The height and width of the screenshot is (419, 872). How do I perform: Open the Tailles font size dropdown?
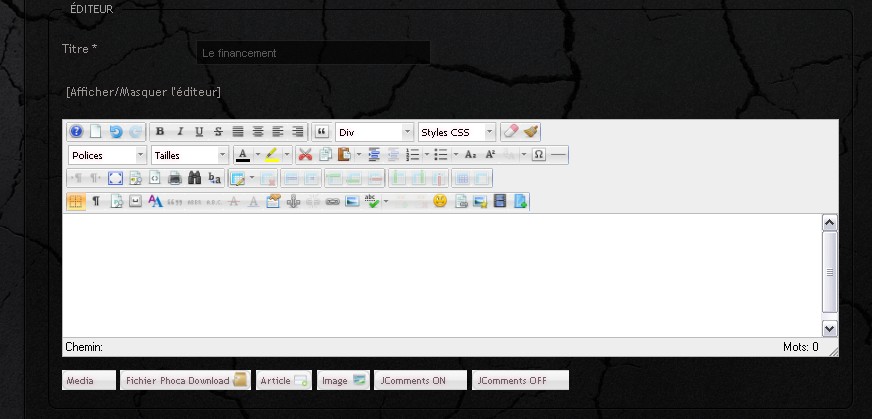click(190, 155)
